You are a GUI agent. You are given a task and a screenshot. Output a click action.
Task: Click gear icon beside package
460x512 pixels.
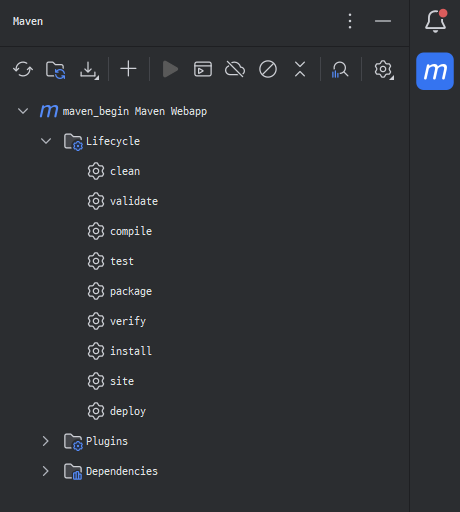tap(96, 291)
